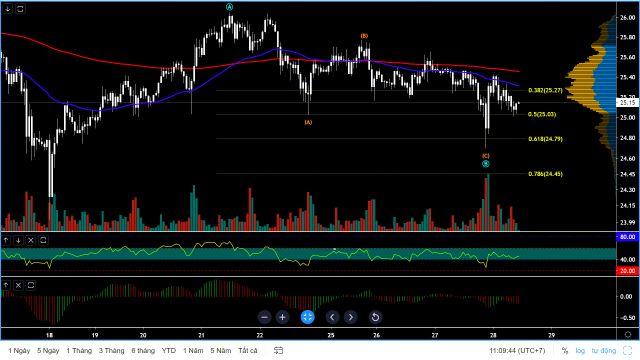This screenshot has width=640, height=360.
Task: Open timezone menu at 11:09:44 (UTC+7)
Action: [517, 350]
